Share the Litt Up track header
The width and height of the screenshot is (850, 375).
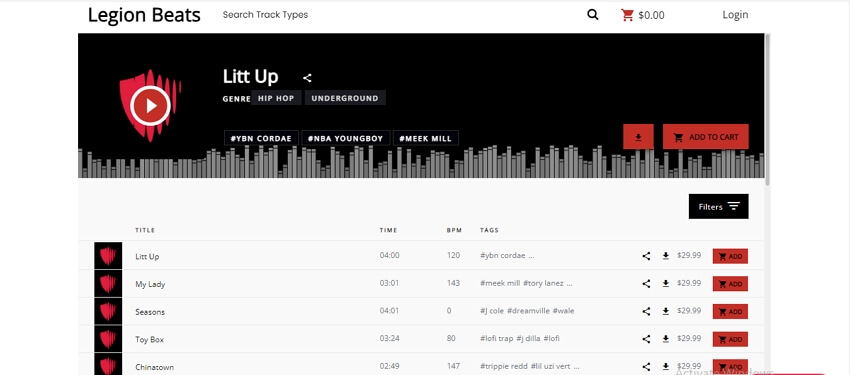(307, 78)
